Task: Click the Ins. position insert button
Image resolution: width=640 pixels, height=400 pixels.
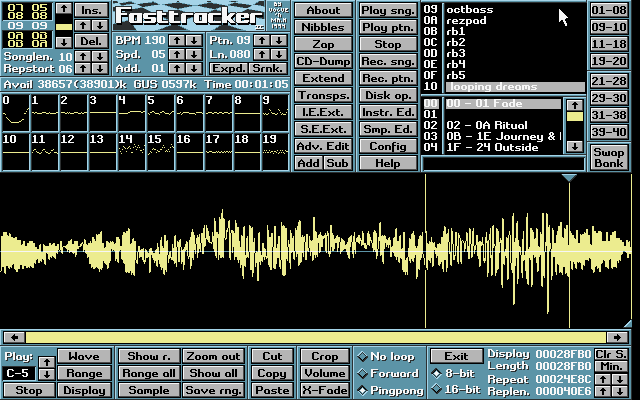Action: coord(91,10)
